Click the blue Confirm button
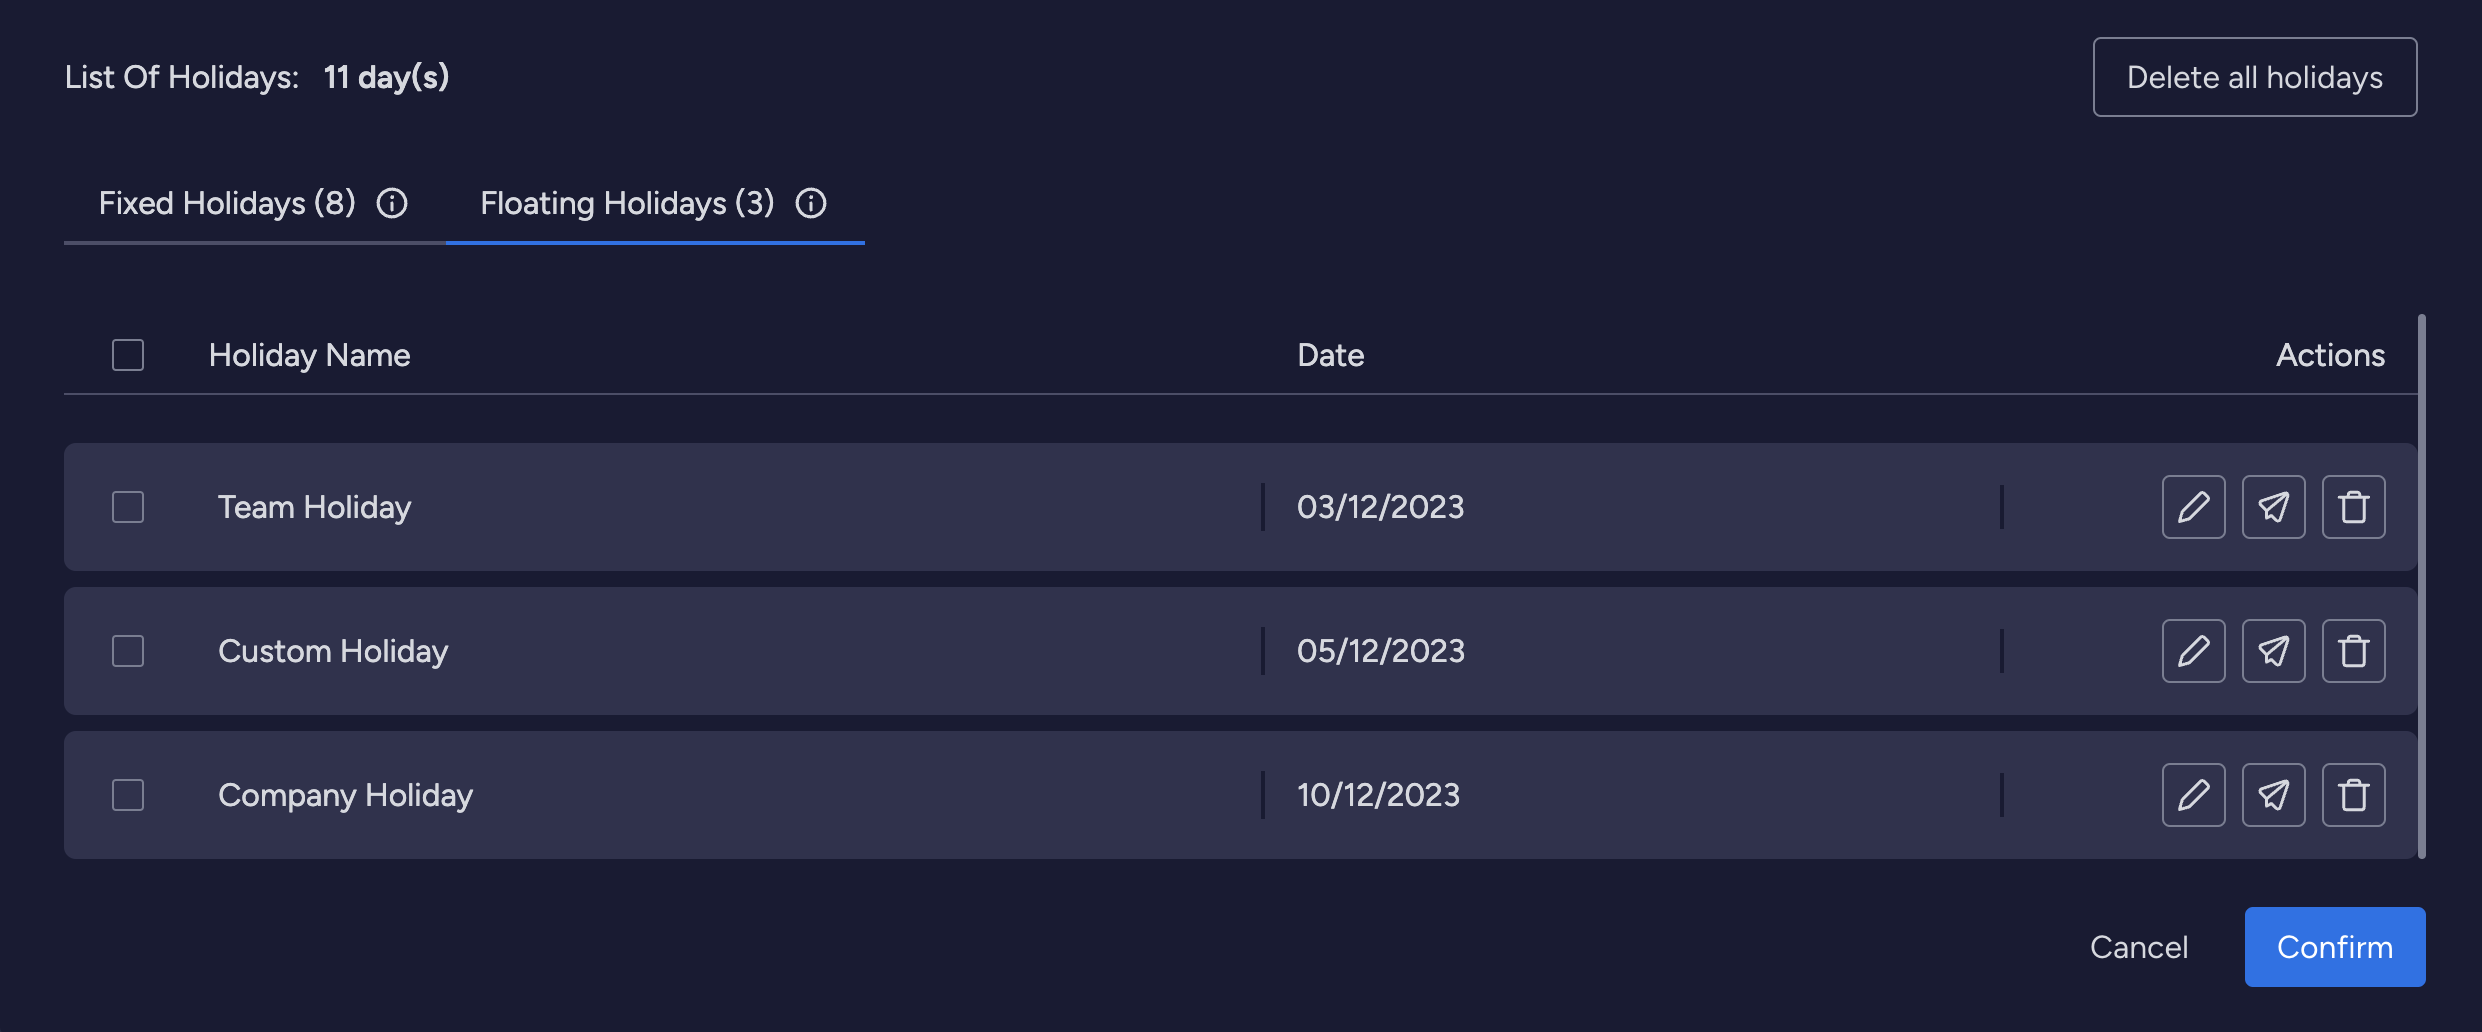The width and height of the screenshot is (2482, 1032). 2334,947
